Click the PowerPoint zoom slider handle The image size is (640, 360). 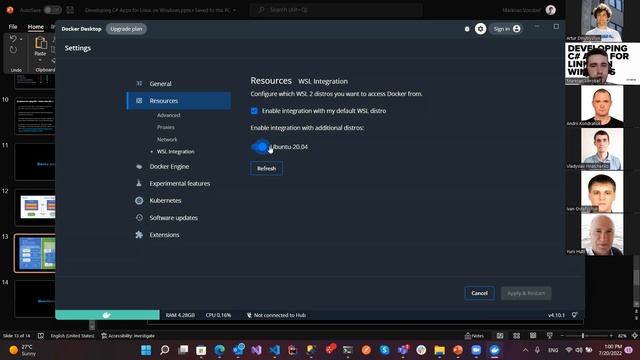(583, 336)
